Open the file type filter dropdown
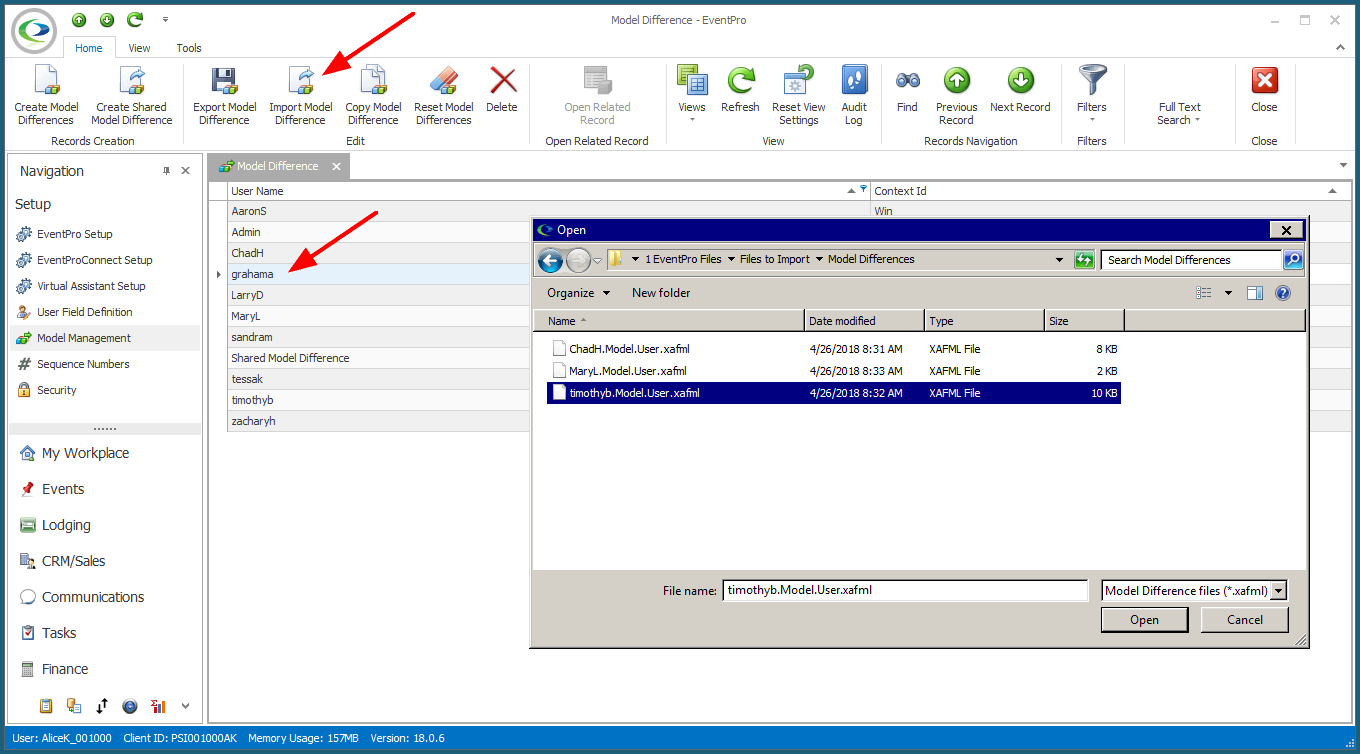Screen dimensions: 1360x754 click(1279, 591)
